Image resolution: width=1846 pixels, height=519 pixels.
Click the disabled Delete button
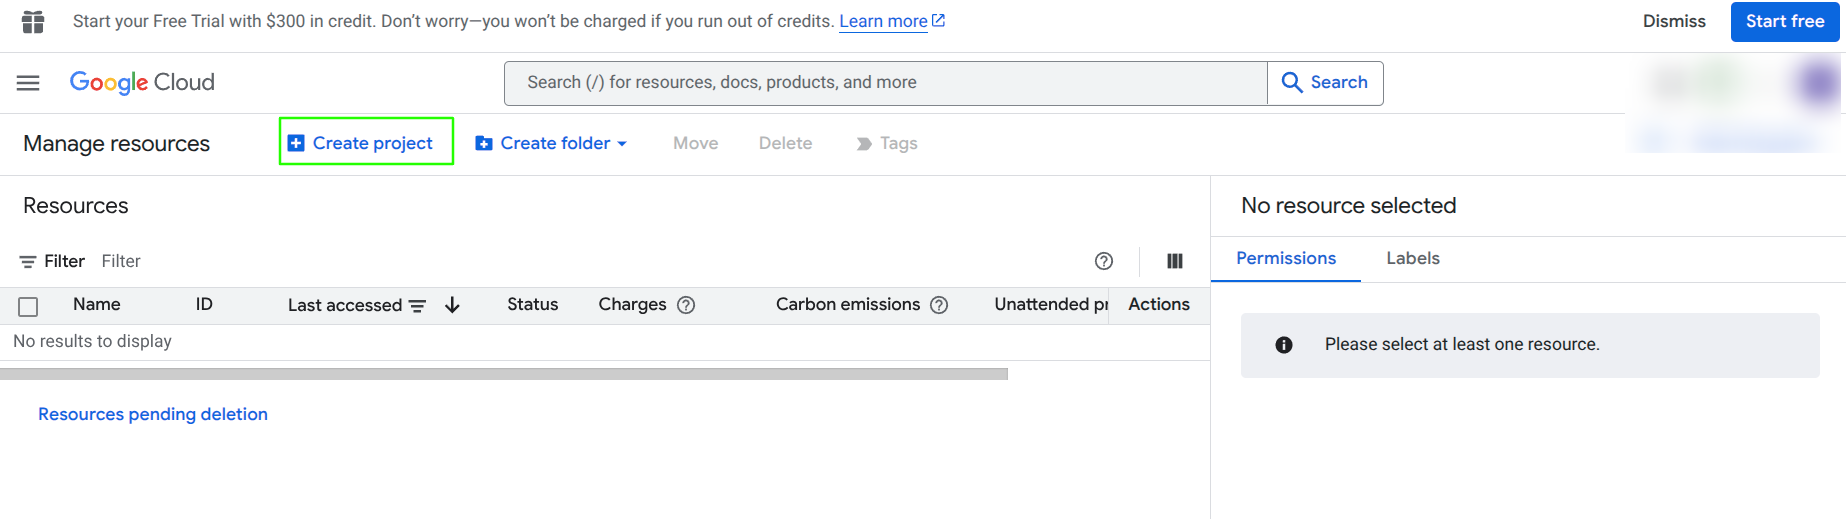[x=785, y=143]
